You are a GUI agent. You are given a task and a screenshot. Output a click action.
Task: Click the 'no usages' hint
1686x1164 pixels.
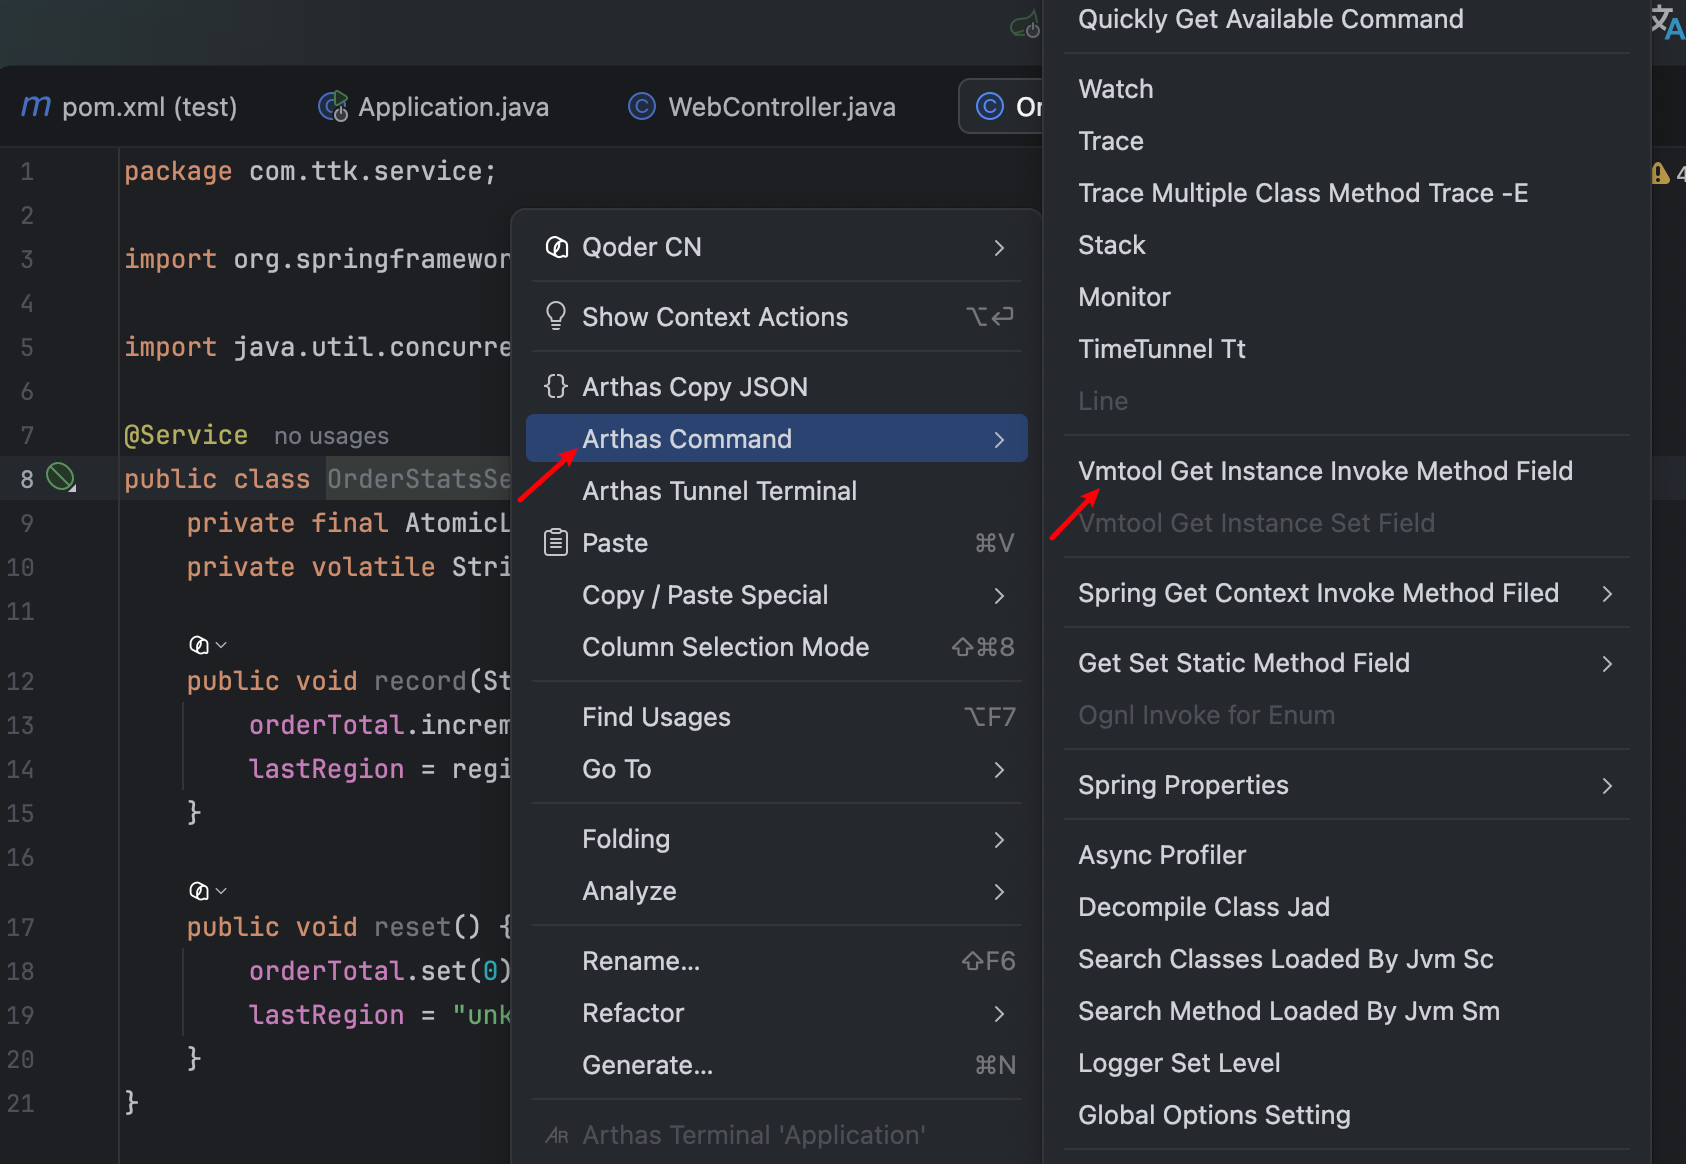331,436
